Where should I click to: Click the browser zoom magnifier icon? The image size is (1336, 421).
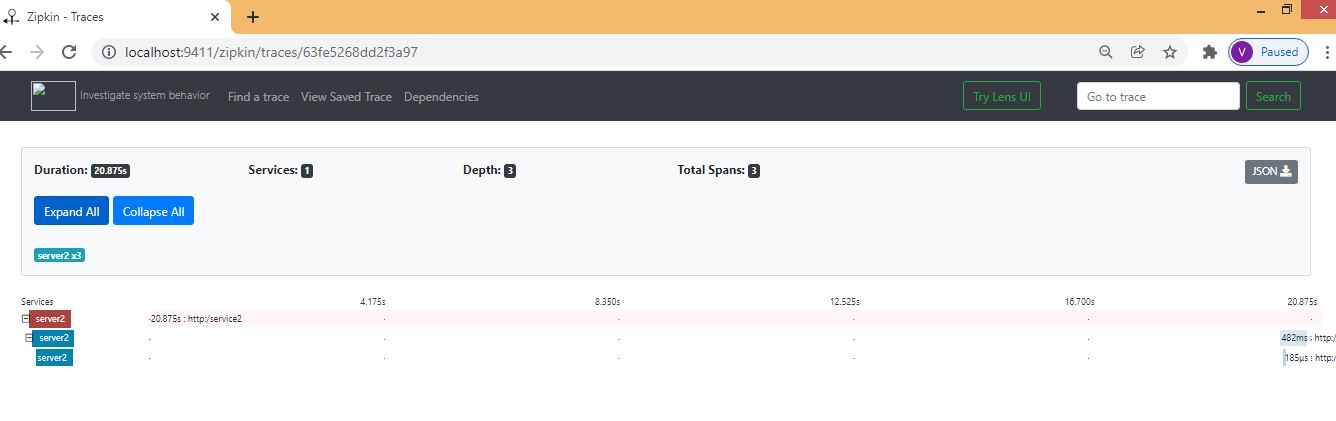(x=1105, y=52)
